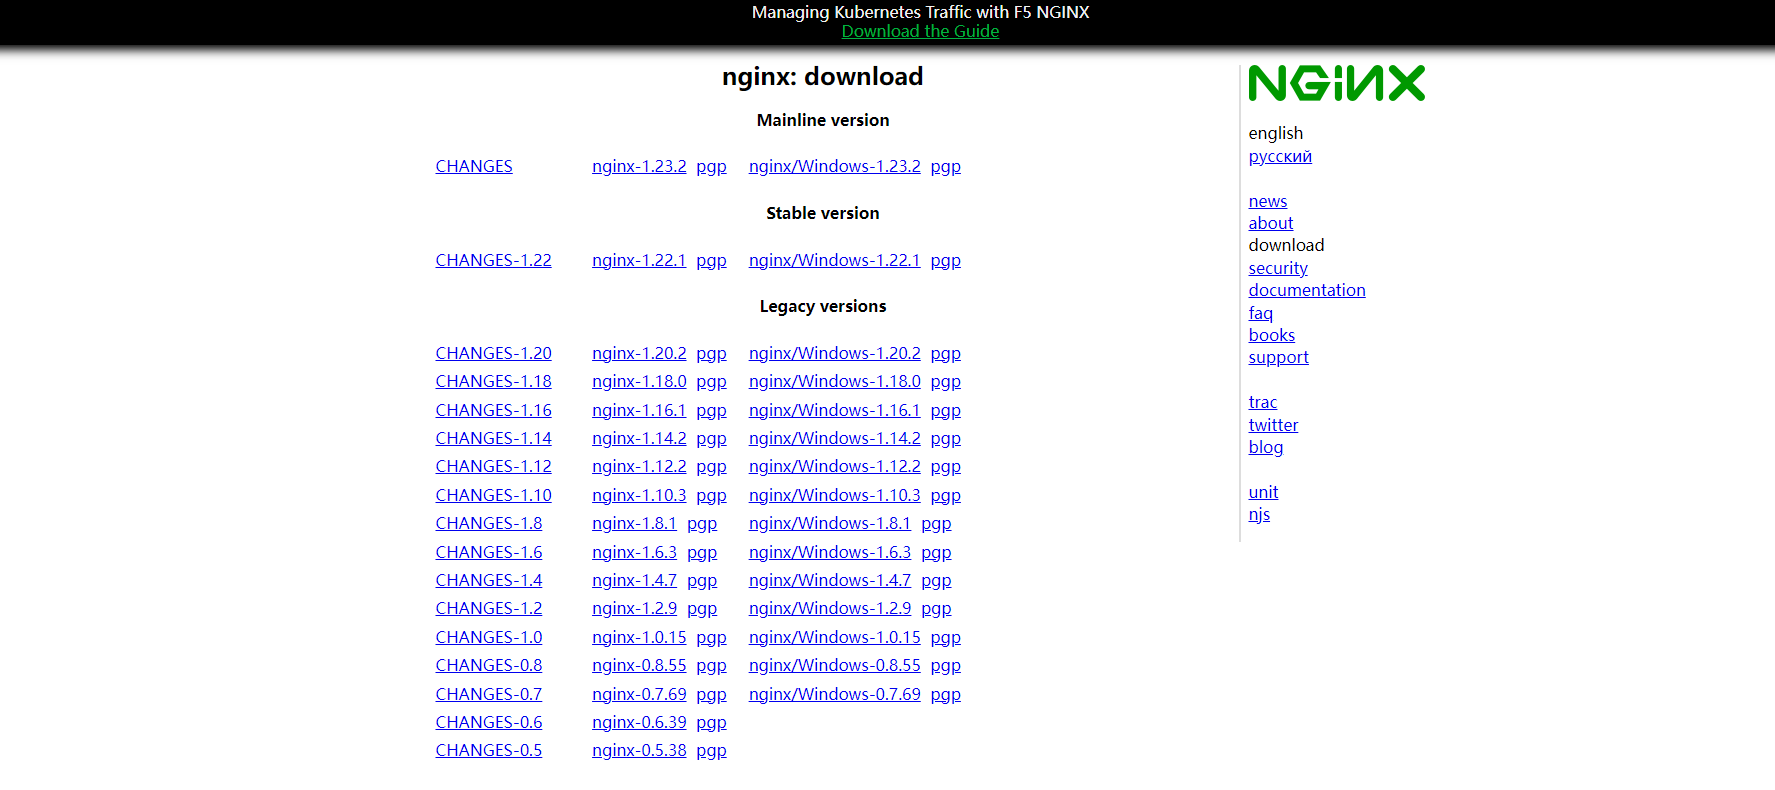Download nginx-1.16.1
The image size is (1775, 790).
point(639,410)
